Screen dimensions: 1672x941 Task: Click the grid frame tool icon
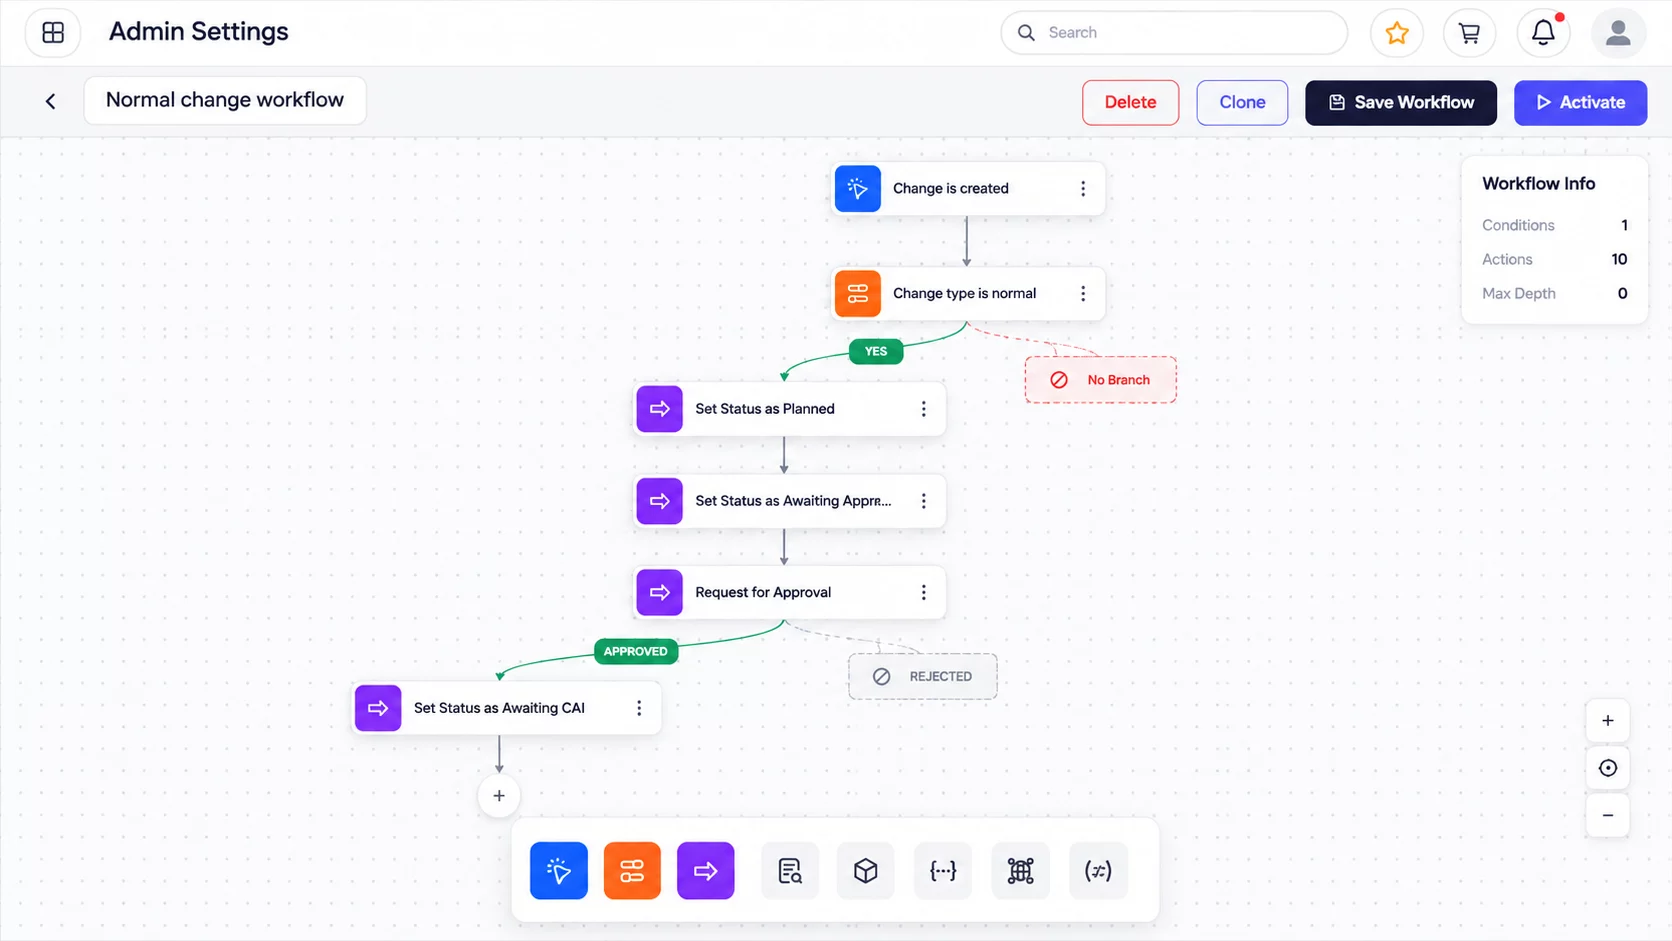(x=1020, y=871)
